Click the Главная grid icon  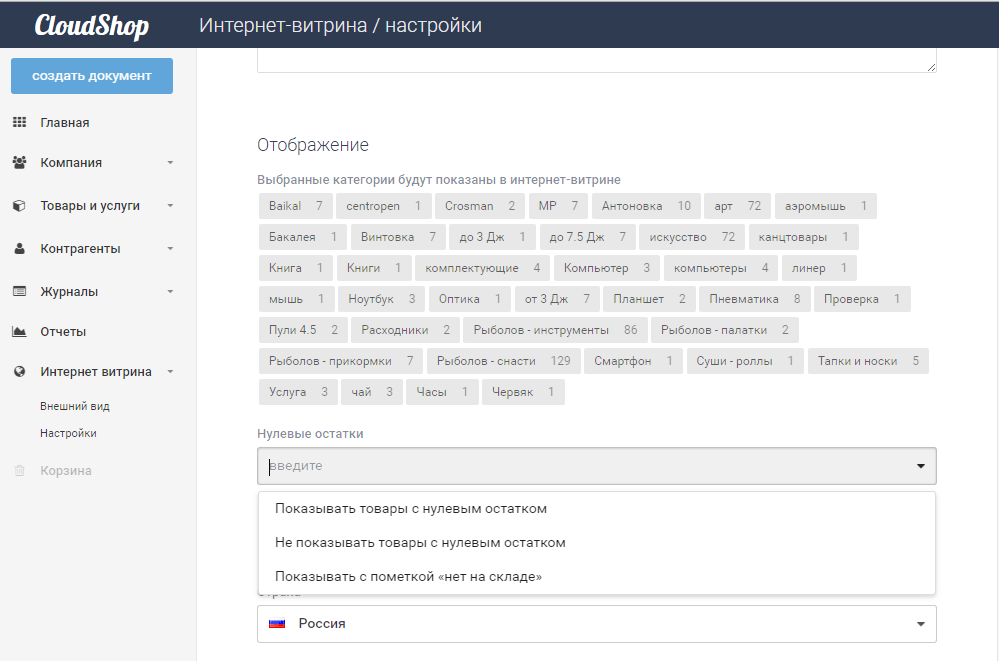pos(20,122)
